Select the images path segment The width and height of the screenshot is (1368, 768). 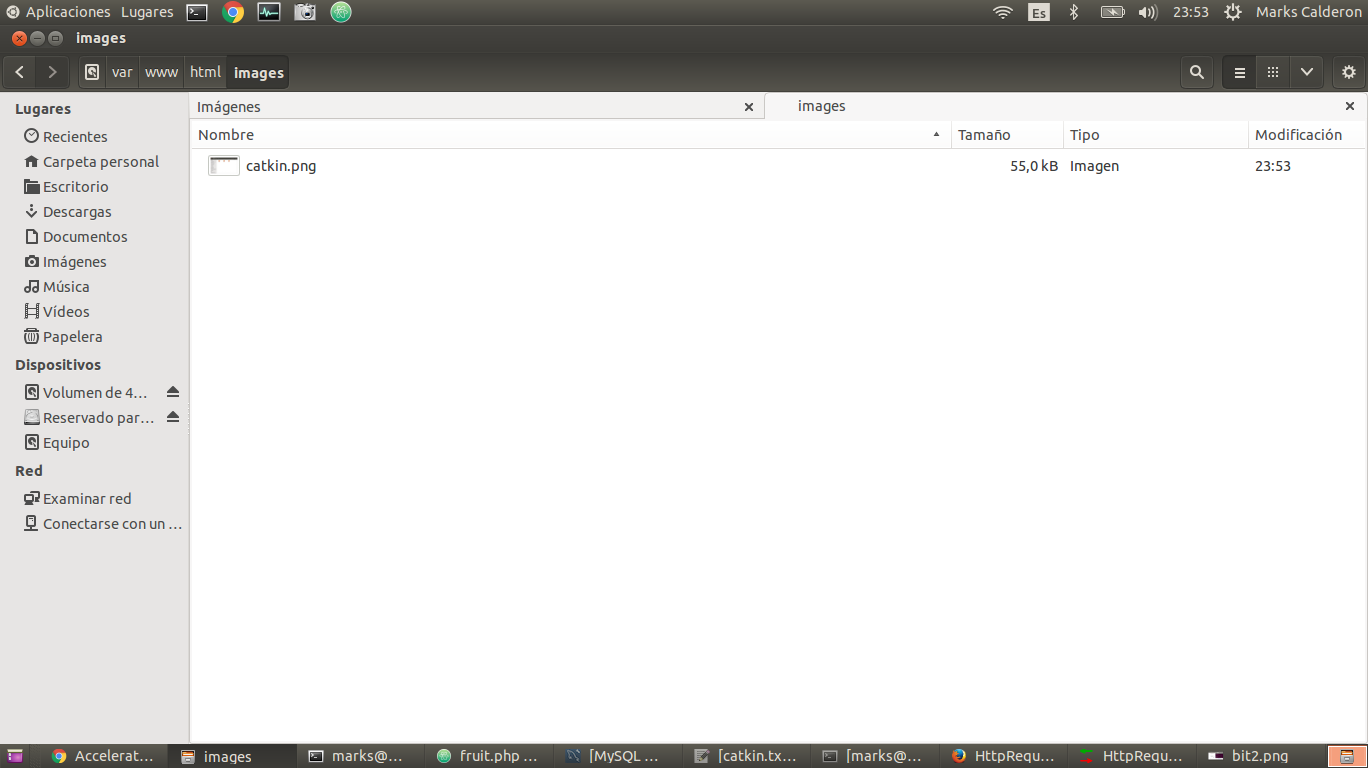pyautogui.click(x=259, y=72)
